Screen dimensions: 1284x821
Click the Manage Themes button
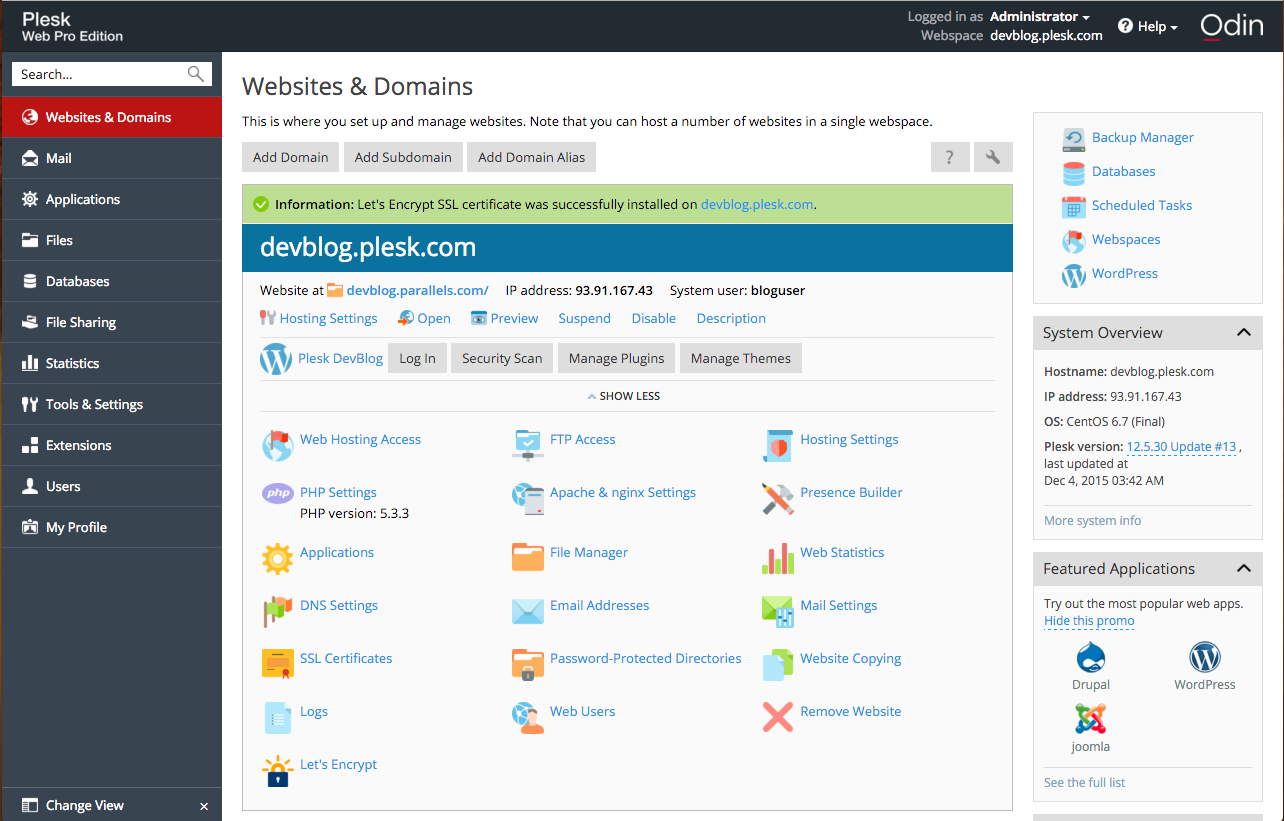pyautogui.click(x=741, y=358)
